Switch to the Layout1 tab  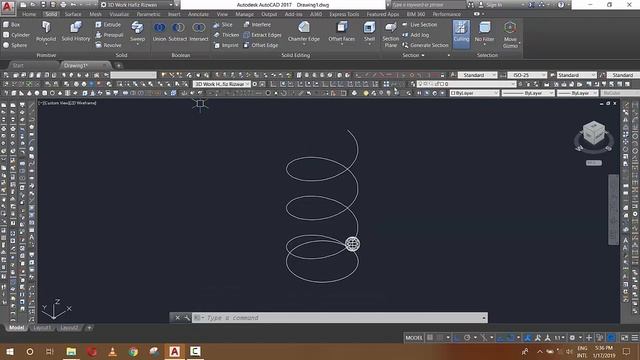42,328
